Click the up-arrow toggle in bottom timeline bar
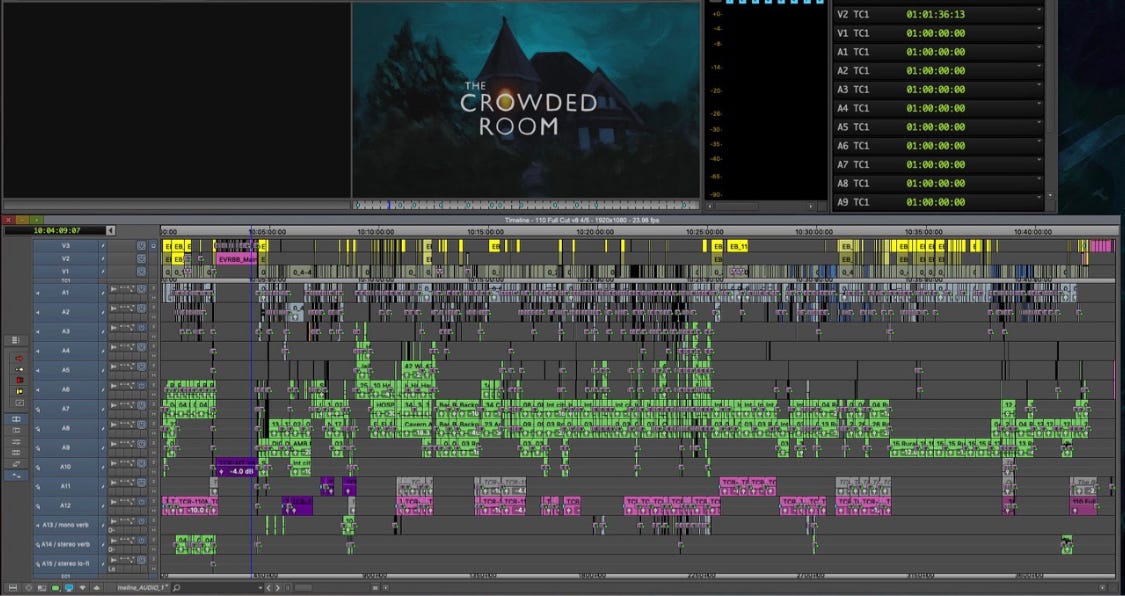 tap(96, 588)
